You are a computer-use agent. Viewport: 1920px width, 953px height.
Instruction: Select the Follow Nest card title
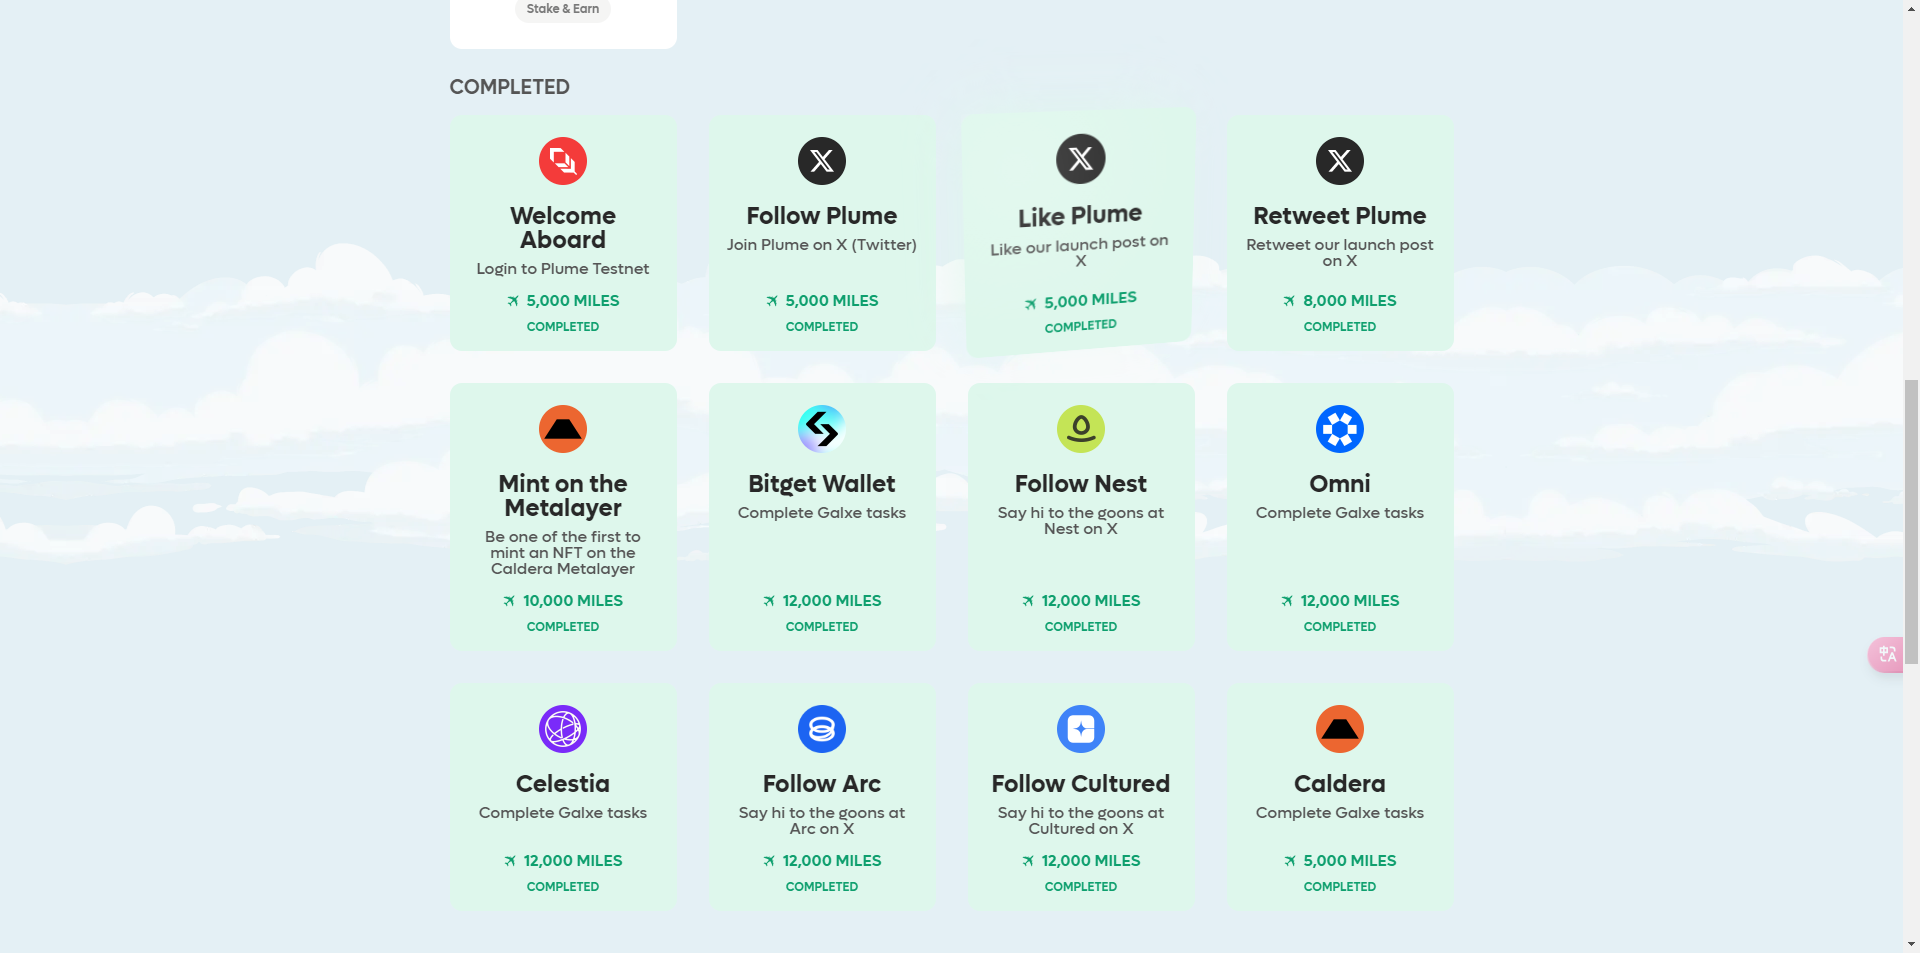tap(1081, 484)
